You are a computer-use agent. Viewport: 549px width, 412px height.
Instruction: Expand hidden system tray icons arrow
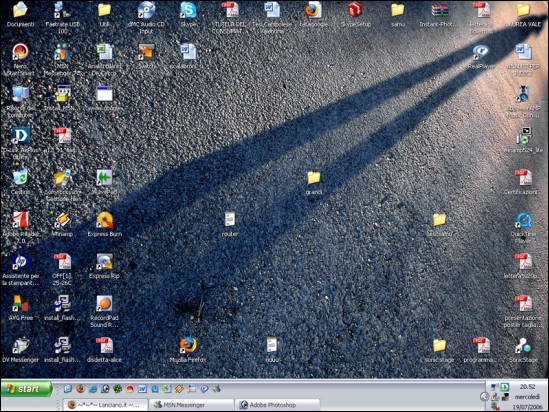tap(484, 397)
